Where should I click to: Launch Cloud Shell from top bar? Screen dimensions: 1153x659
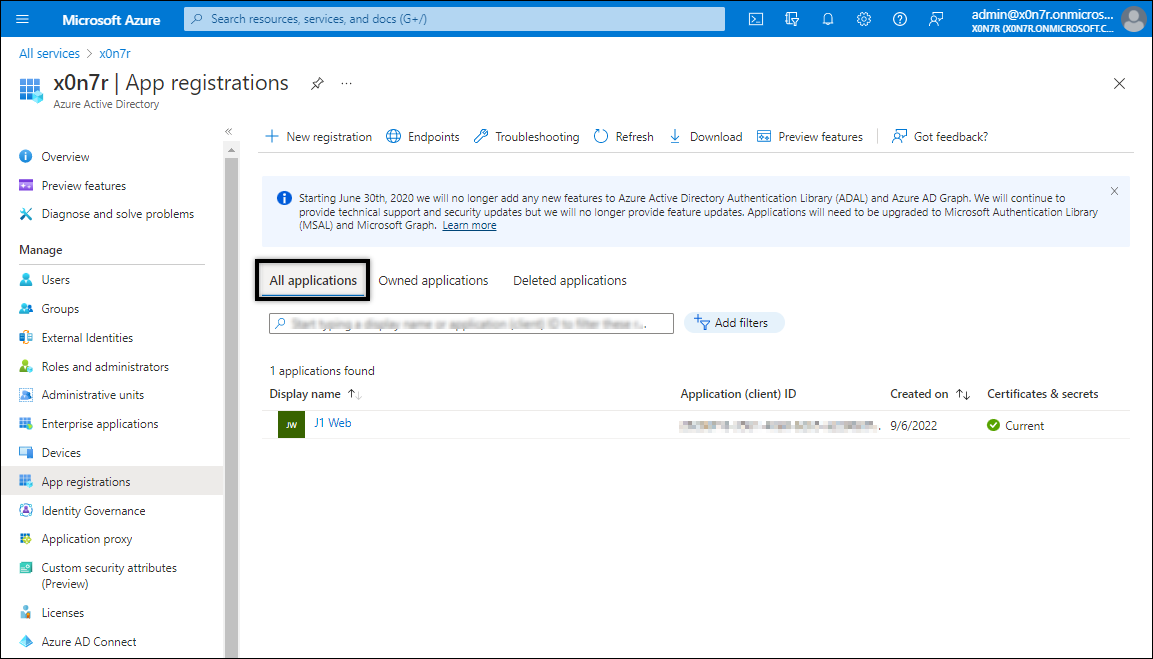pos(757,19)
